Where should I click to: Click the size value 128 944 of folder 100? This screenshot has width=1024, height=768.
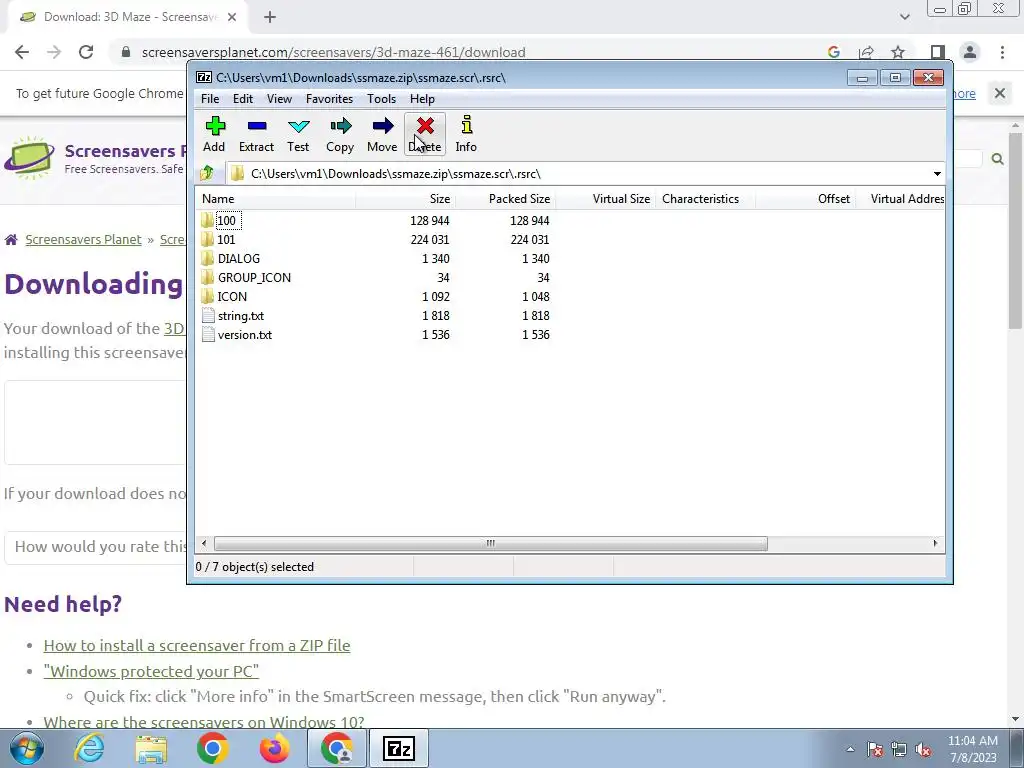click(x=430, y=221)
